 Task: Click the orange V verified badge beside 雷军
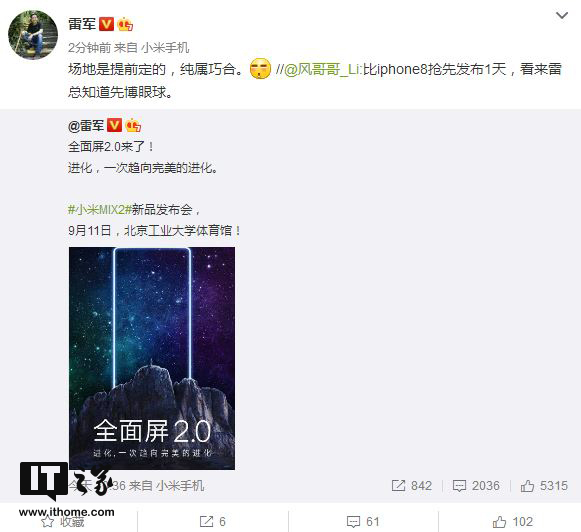click(107, 24)
